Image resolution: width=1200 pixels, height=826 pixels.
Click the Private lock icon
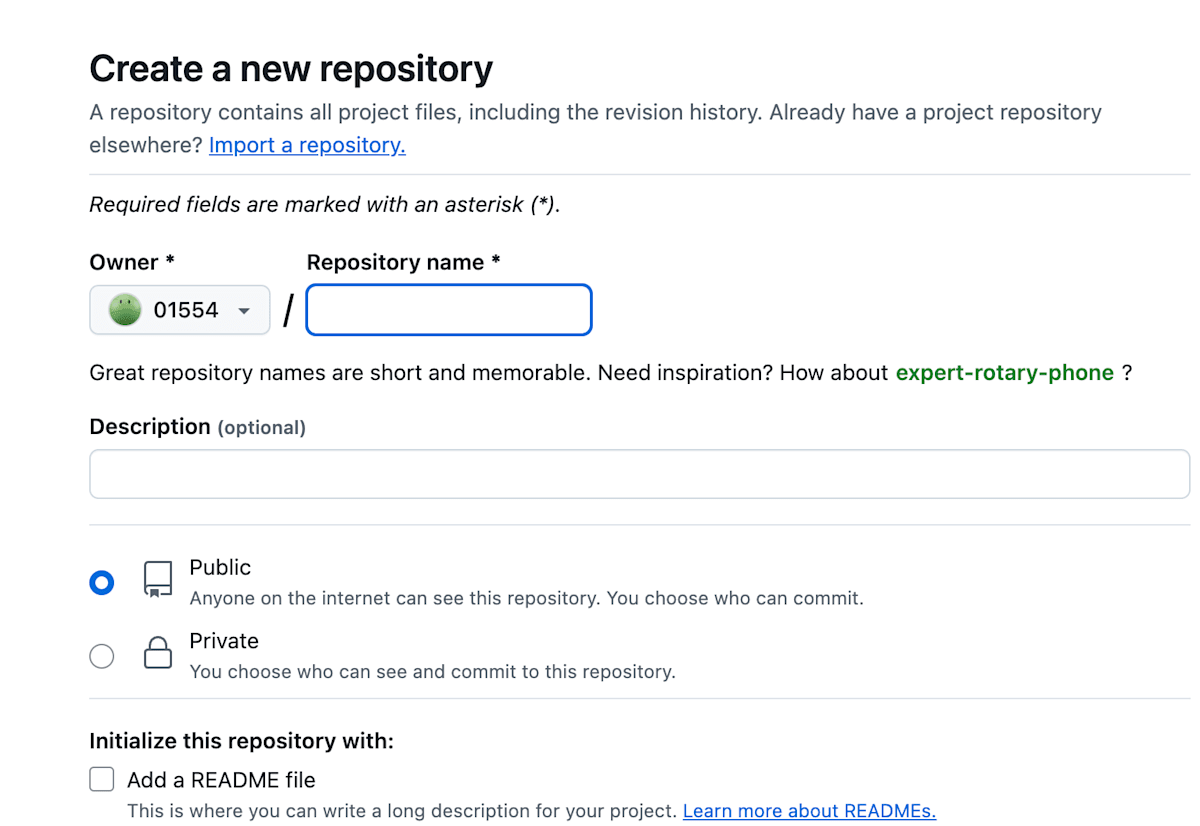157,655
